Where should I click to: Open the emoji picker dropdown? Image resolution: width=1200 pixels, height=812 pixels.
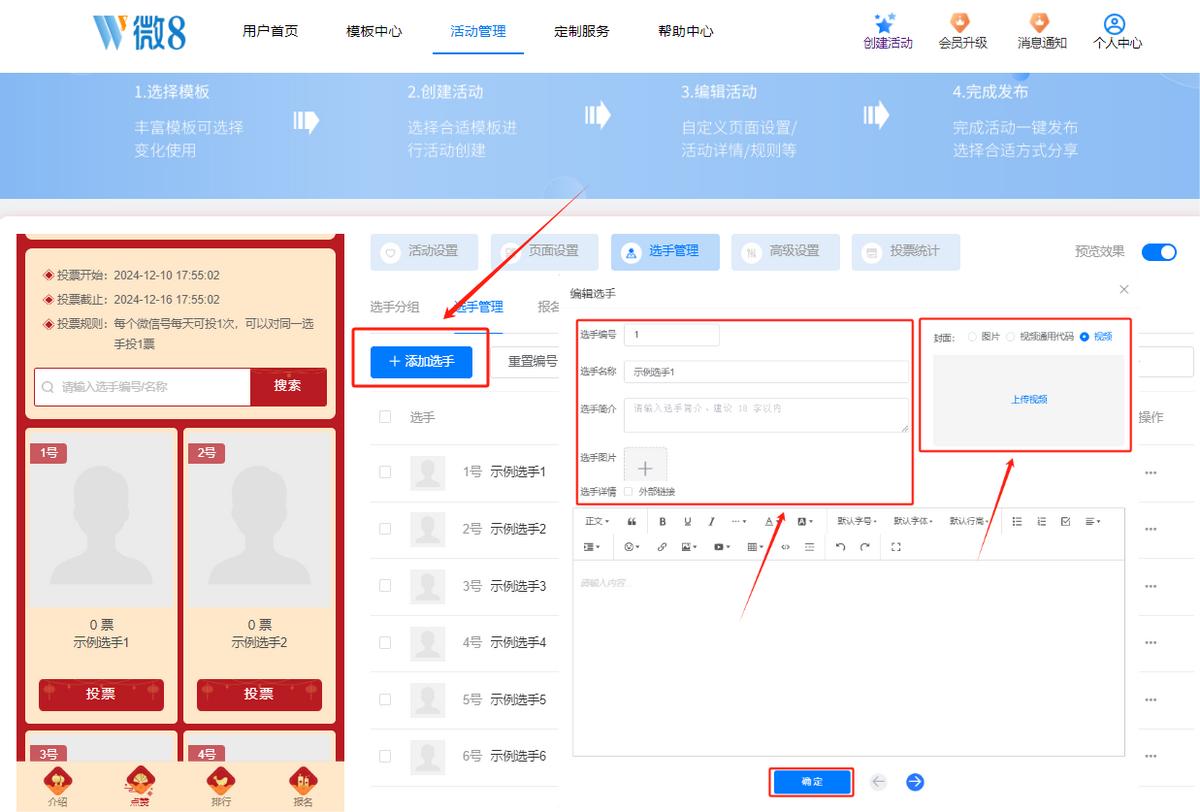pyautogui.click(x=631, y=547)
